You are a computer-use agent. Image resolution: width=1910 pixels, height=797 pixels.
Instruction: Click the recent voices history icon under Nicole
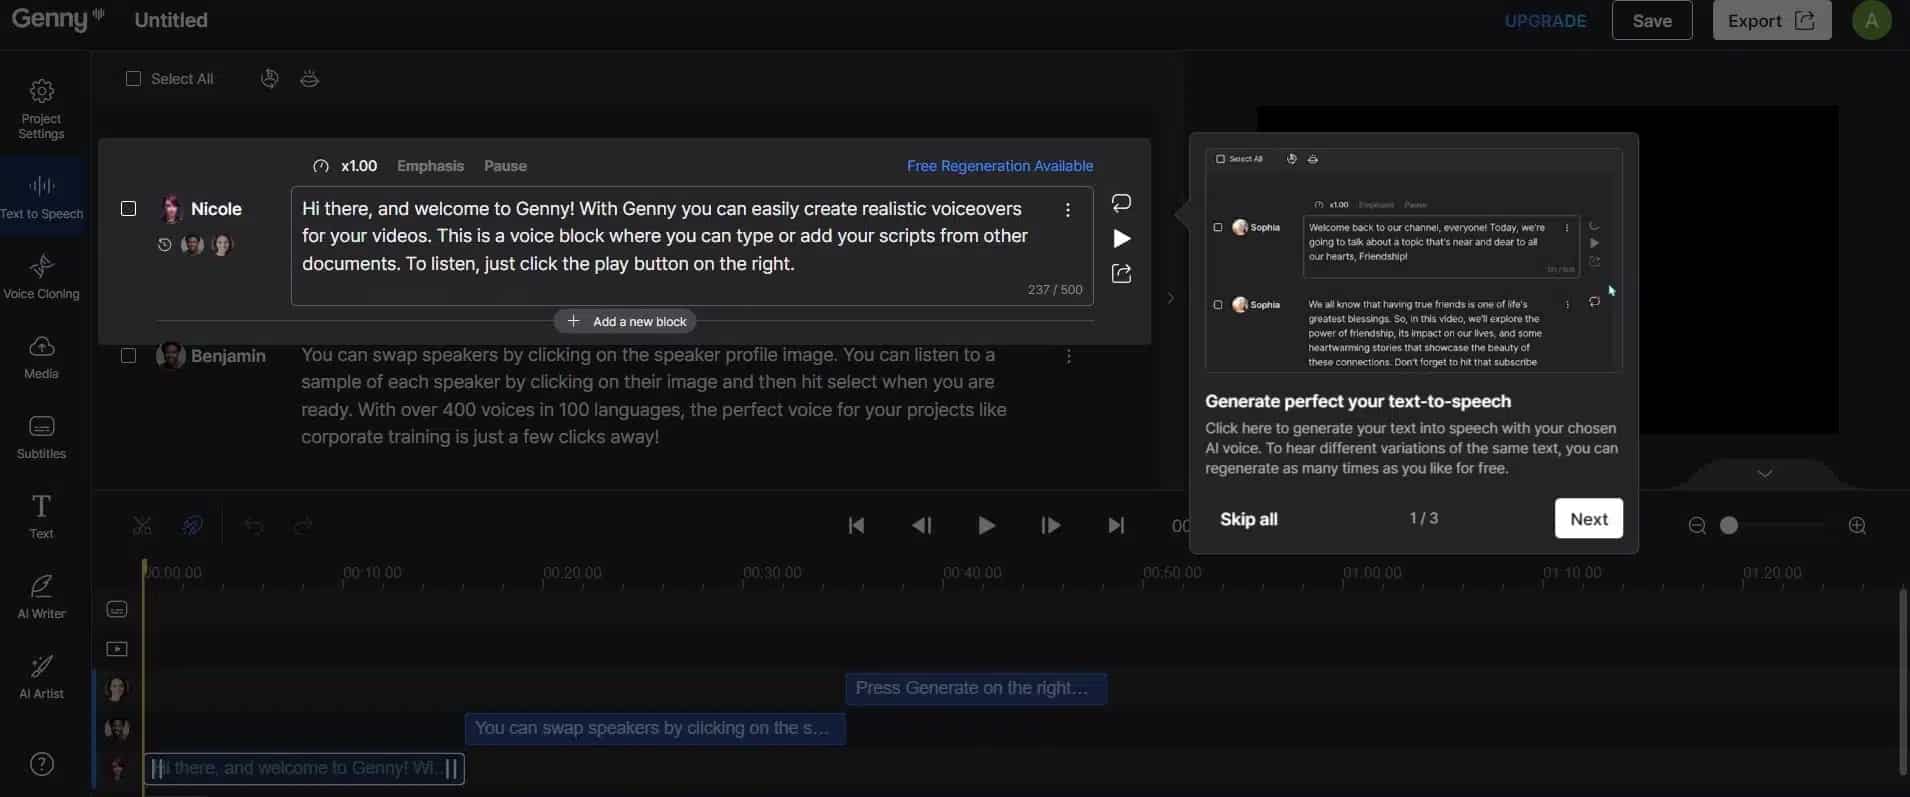pyautogui.click(x=165, y=244)
